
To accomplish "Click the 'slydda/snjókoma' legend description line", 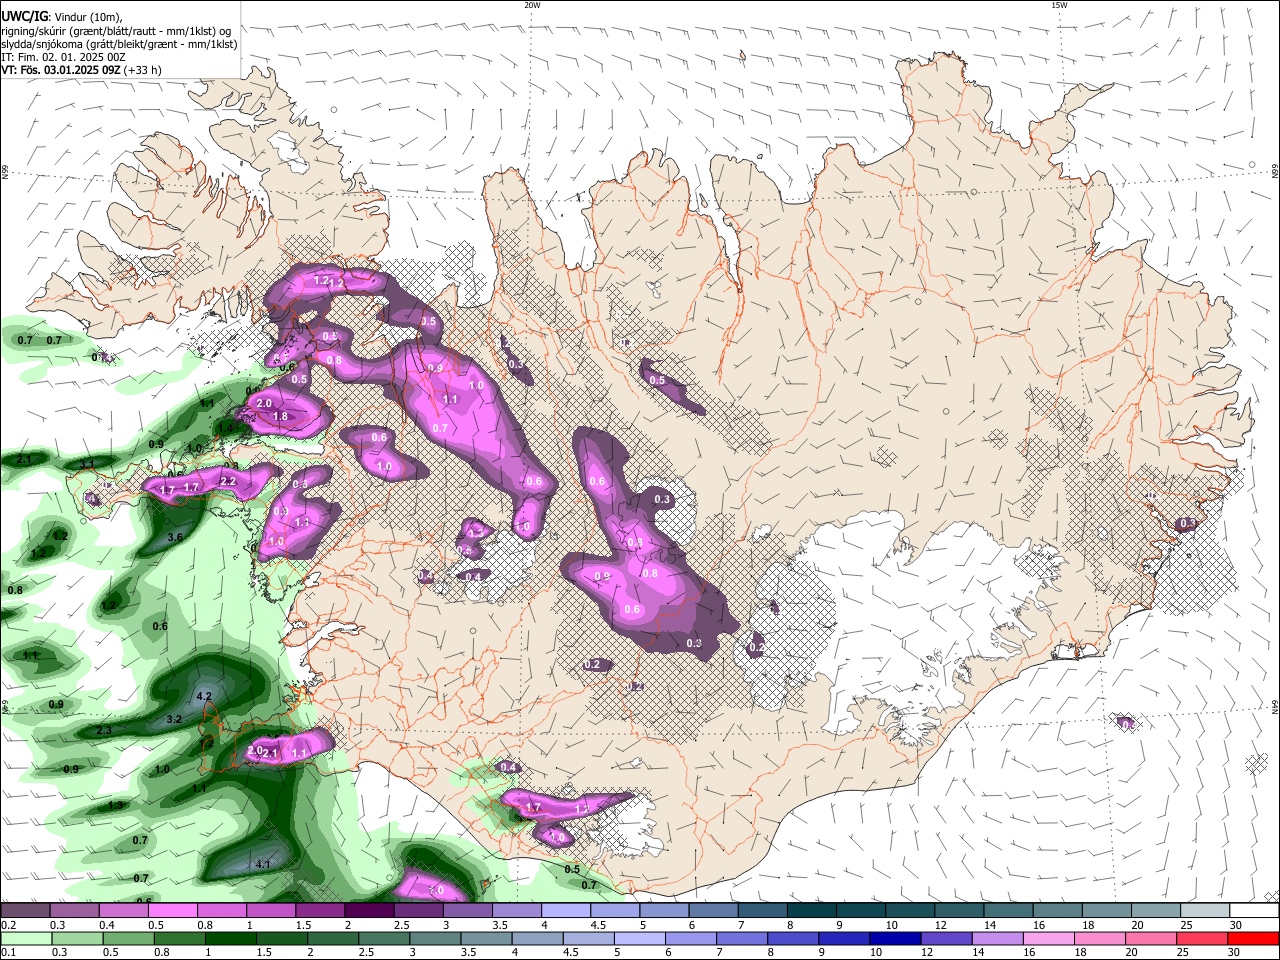I will tap(119, 44).
